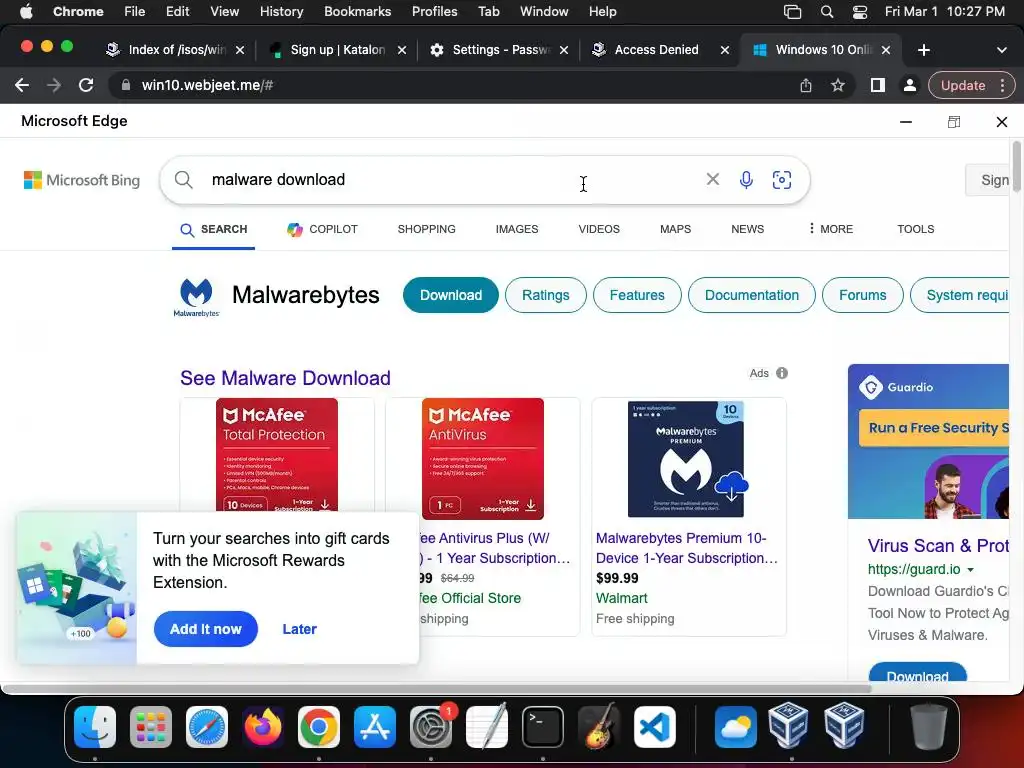Viewport: 1024px width, 768px height.
Task: Bookmark this page with star icon
Action: (838, 85)
